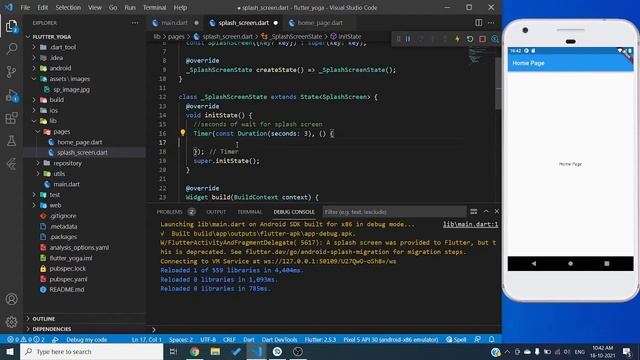Click the Spaces: 2 indentation setting
This screenshot has width=640, height=360.
pos(181,339)
